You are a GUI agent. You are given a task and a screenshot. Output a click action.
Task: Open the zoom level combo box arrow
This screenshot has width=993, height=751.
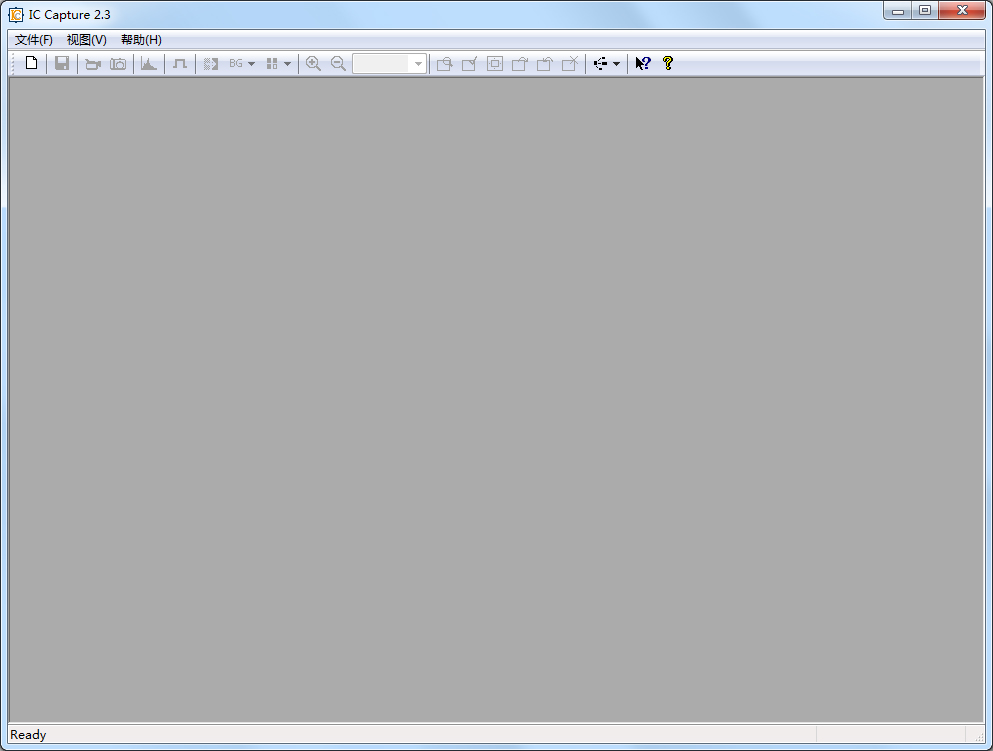[418, 64]
